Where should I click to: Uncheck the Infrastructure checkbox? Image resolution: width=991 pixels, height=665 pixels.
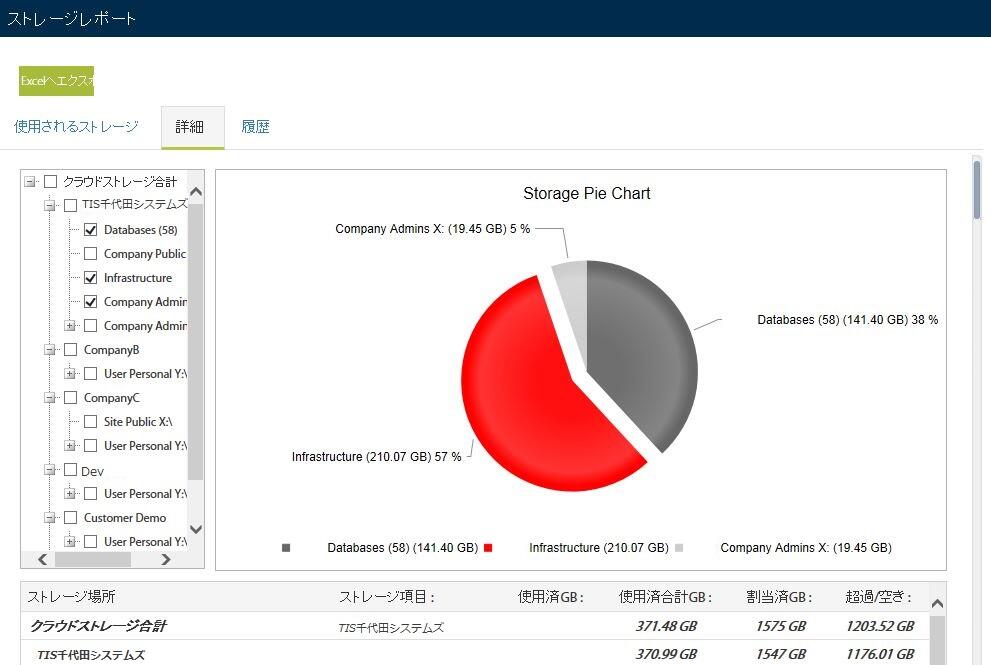(x=90, y=278)
